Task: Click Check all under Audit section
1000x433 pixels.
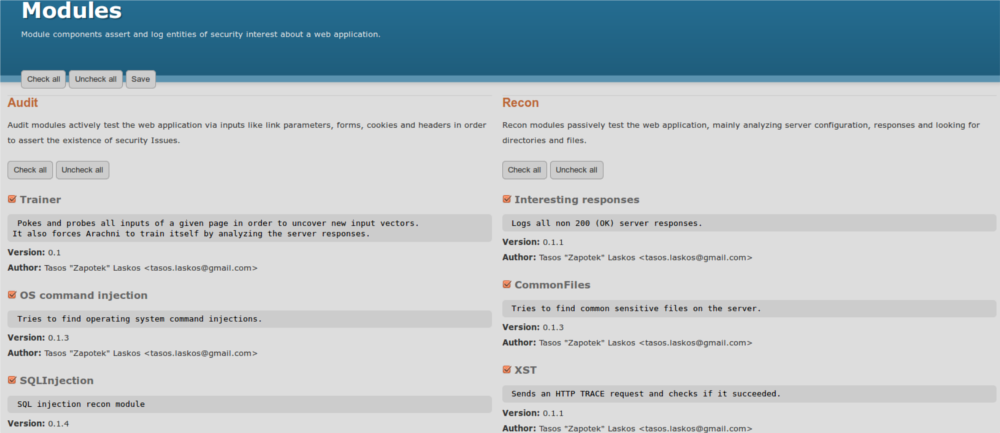Action: (x=30, y=170)
